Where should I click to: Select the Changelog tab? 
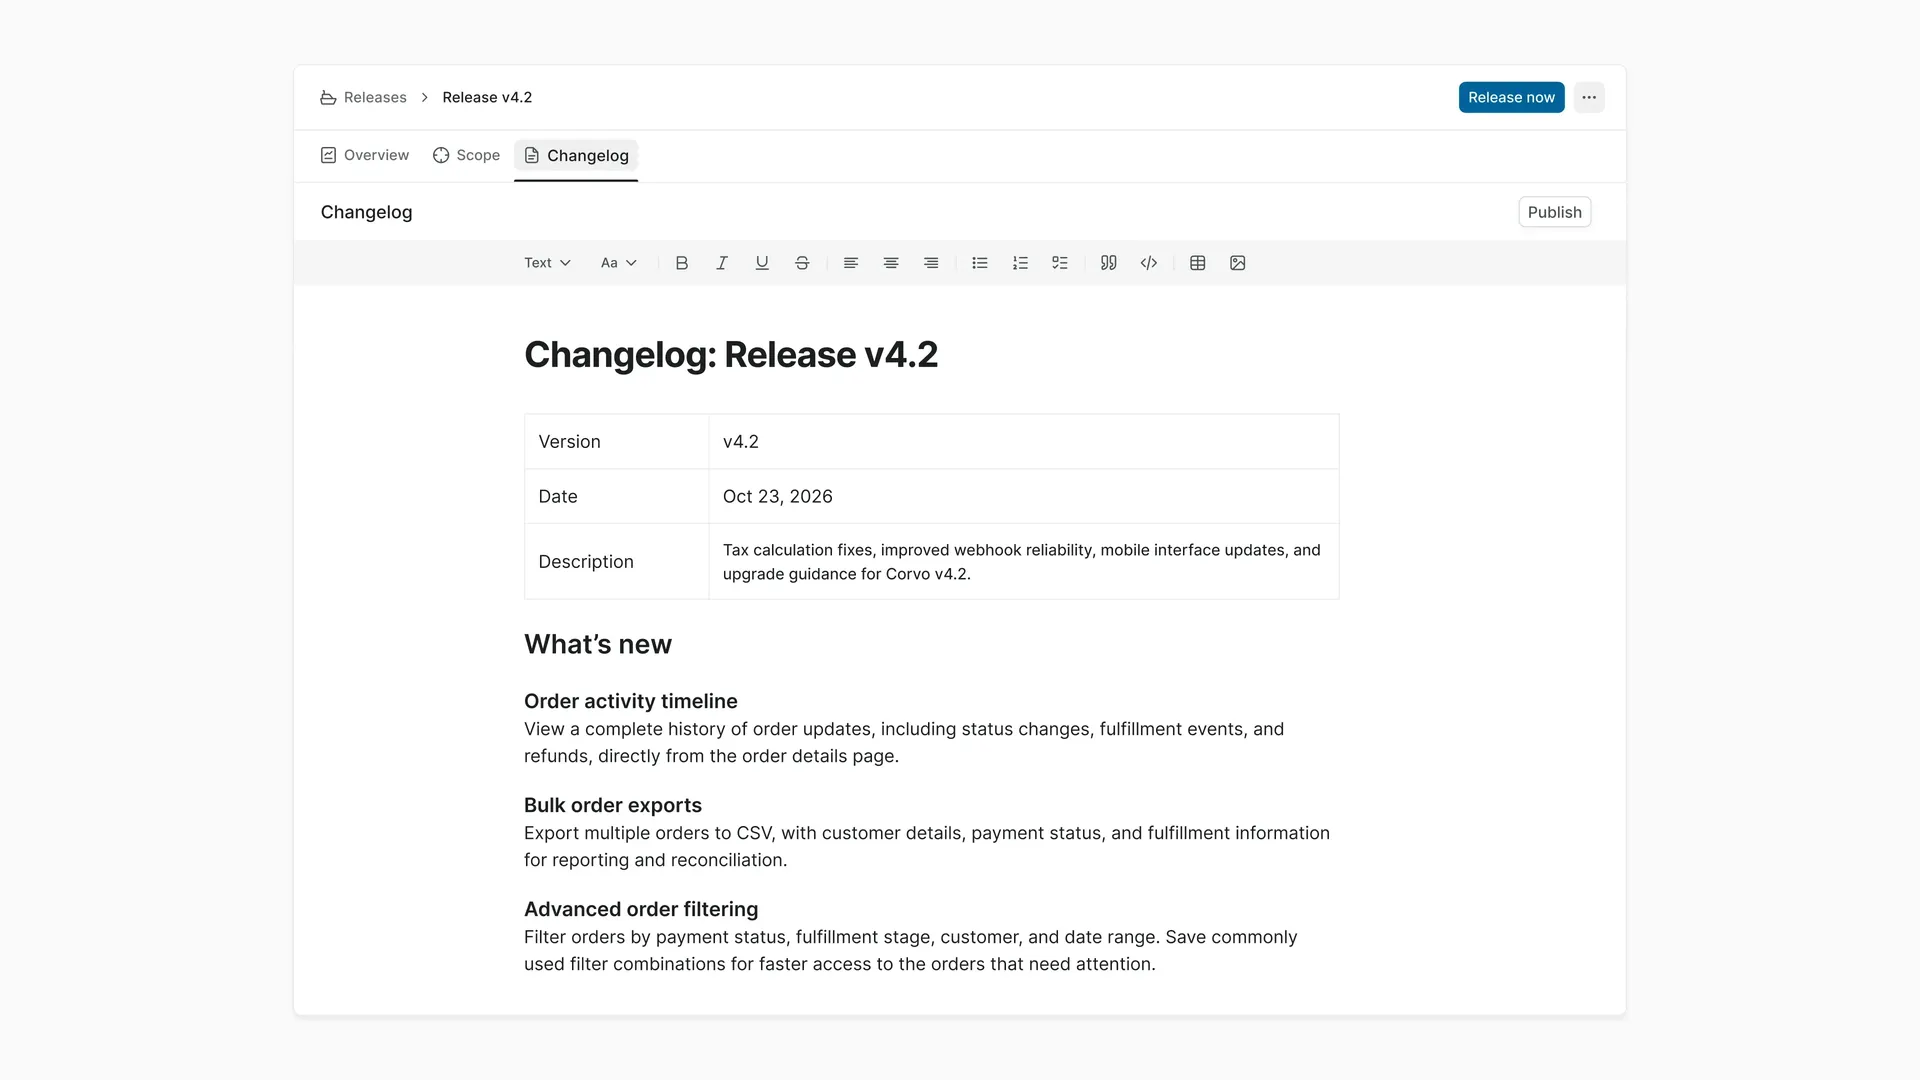pyautogui.click(x=576, y=156)
